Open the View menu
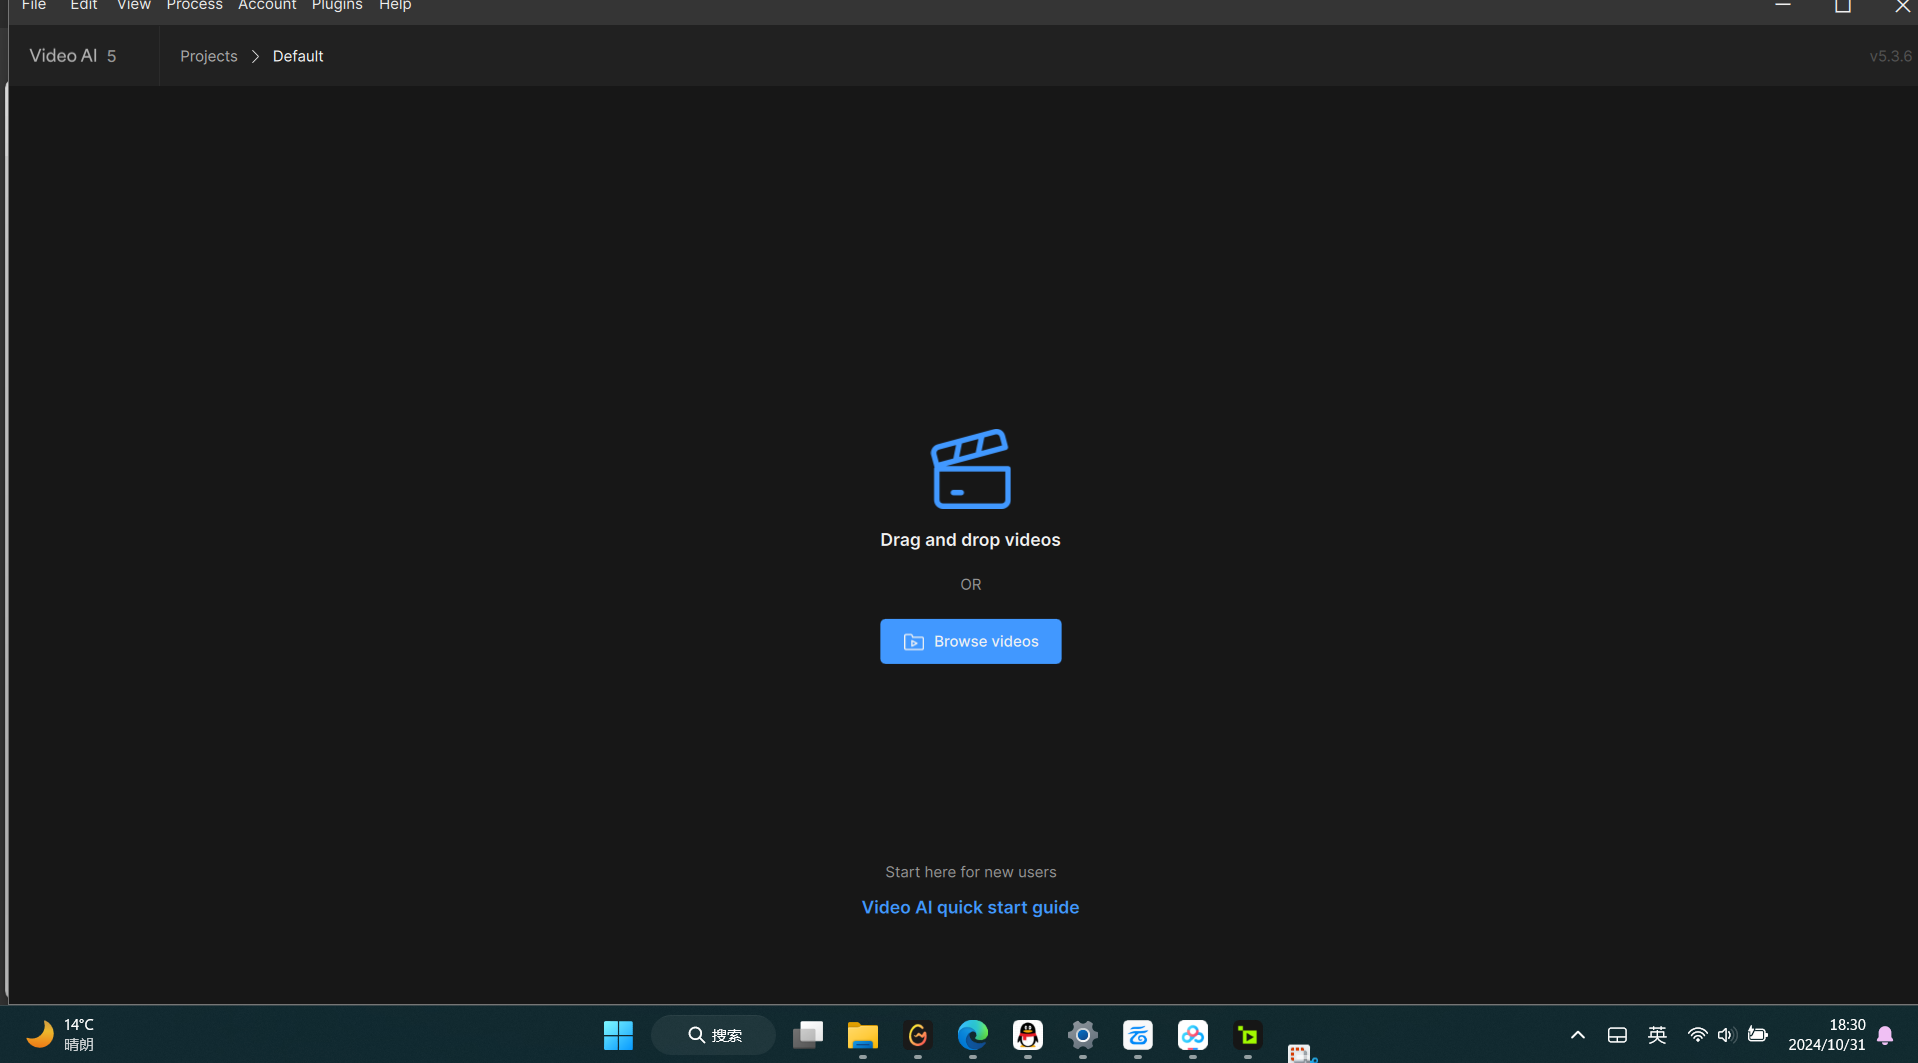Image resolution: width=1918 pixels, height=1063 pixels. point(134,6)
